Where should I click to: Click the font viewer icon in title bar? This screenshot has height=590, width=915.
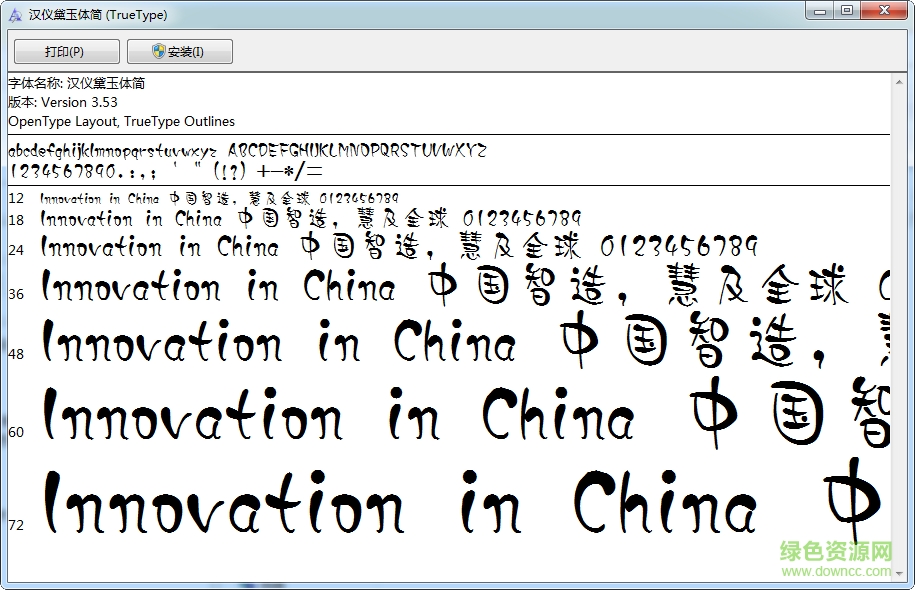(x=15, y=15)
